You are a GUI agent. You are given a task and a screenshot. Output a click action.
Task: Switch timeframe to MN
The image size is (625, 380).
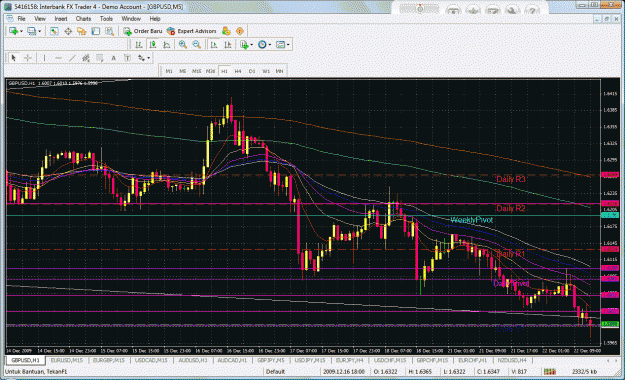[279, 71]
